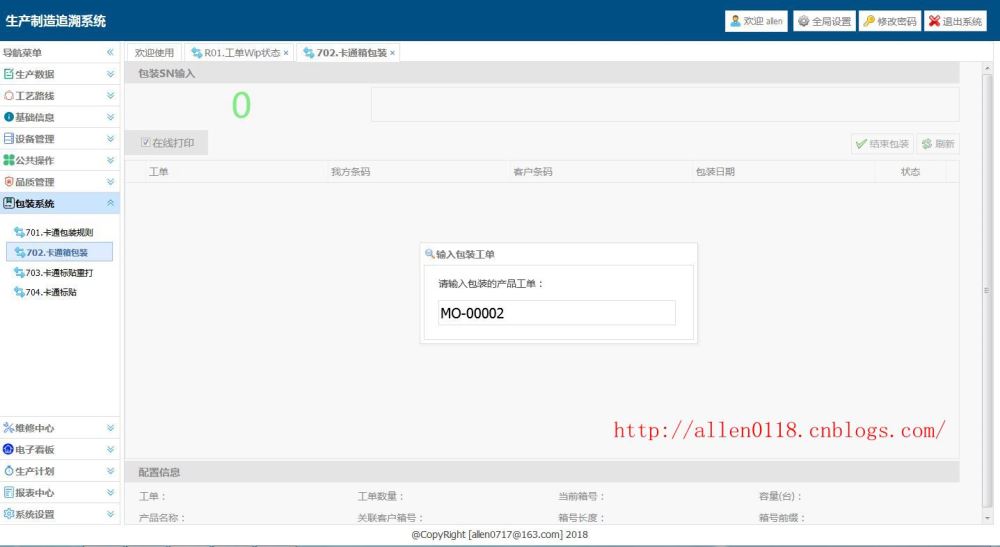Screen dimensions: 1000x547
Task: Click the green checkmark on 结束包装
Action: [x=861, y=144]
